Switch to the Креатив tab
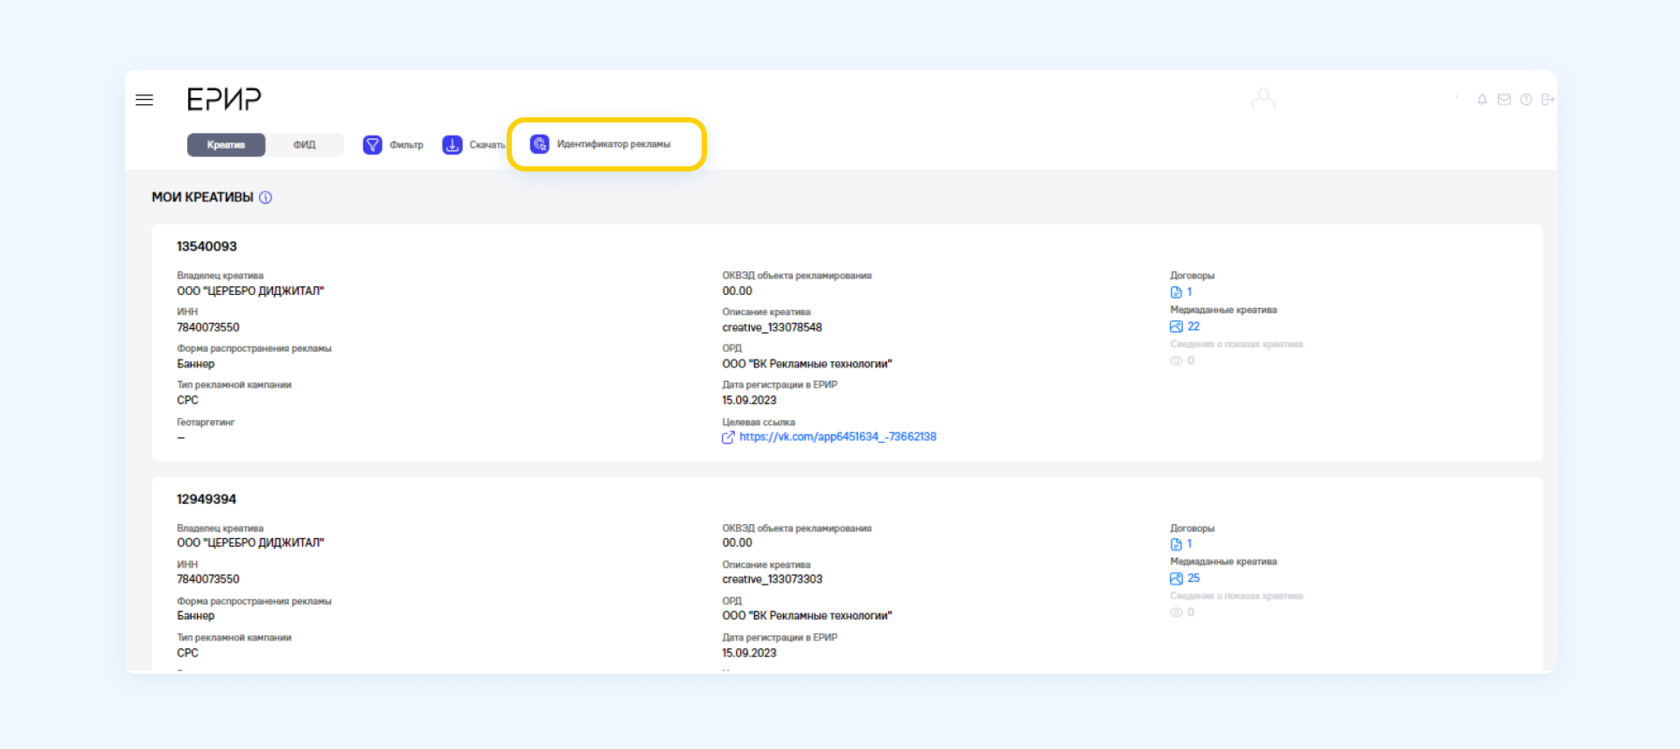 pos(226,145)
